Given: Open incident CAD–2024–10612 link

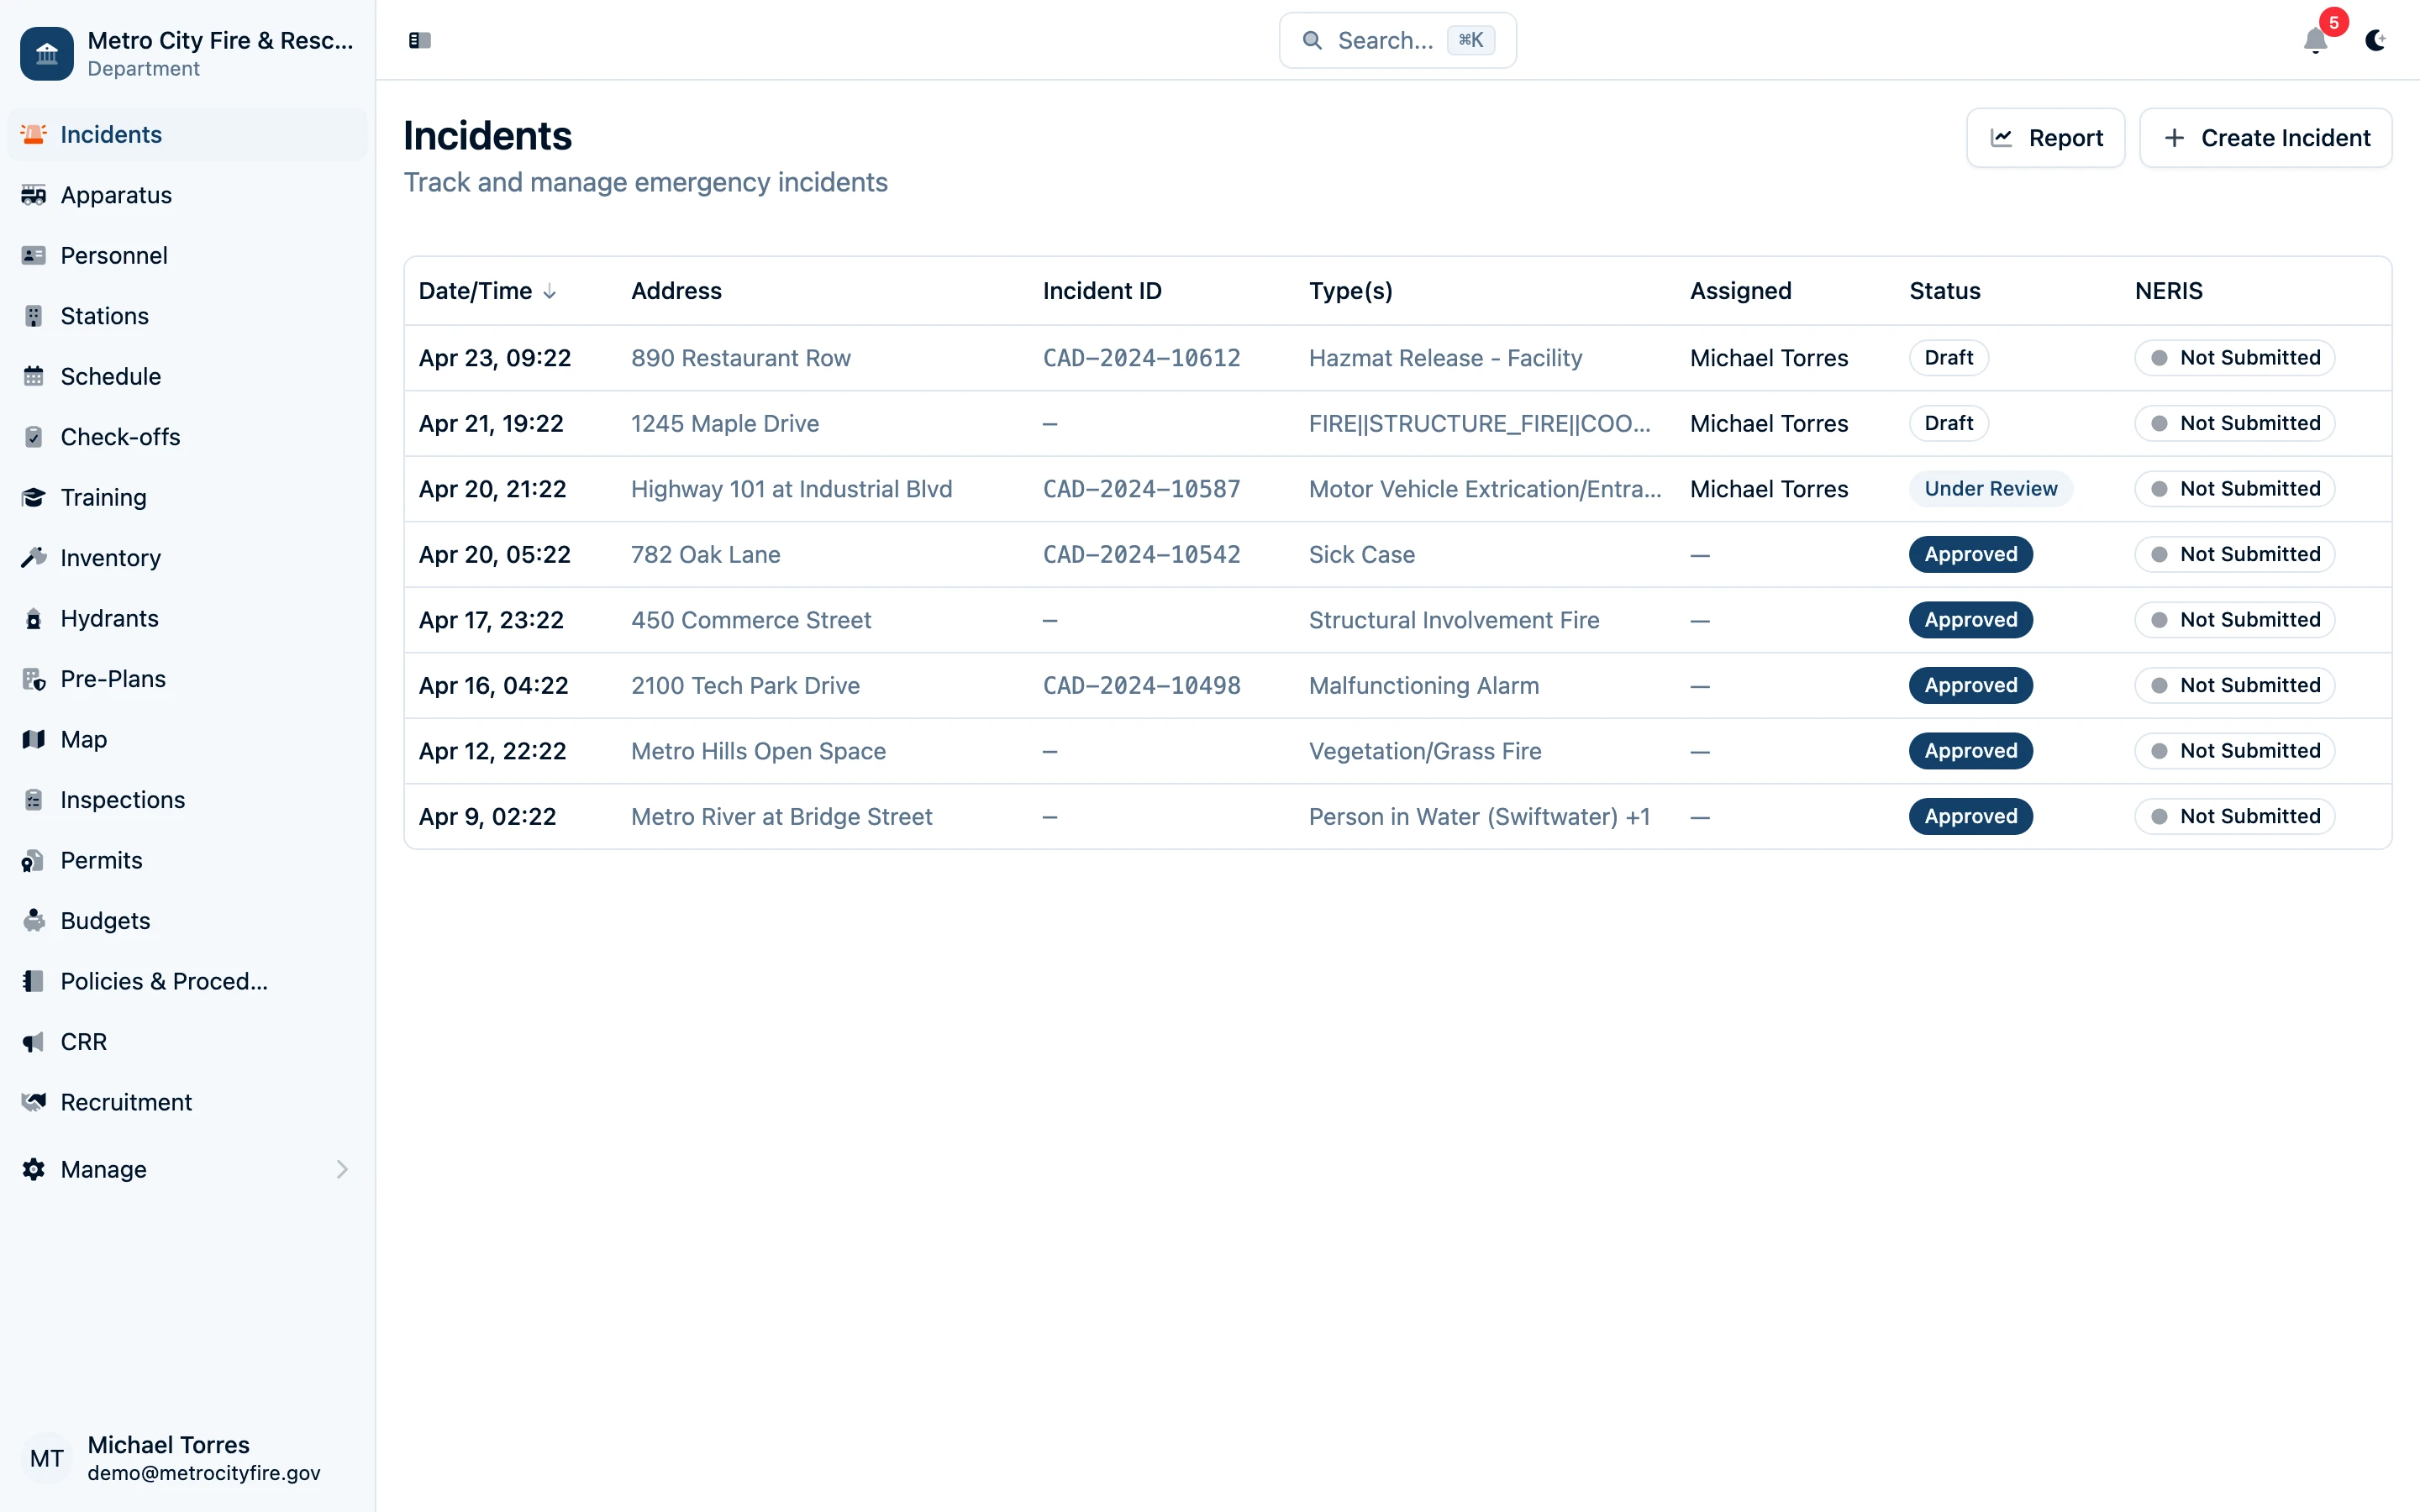Looking at the screenshot, I should (x=1141, y=357).
